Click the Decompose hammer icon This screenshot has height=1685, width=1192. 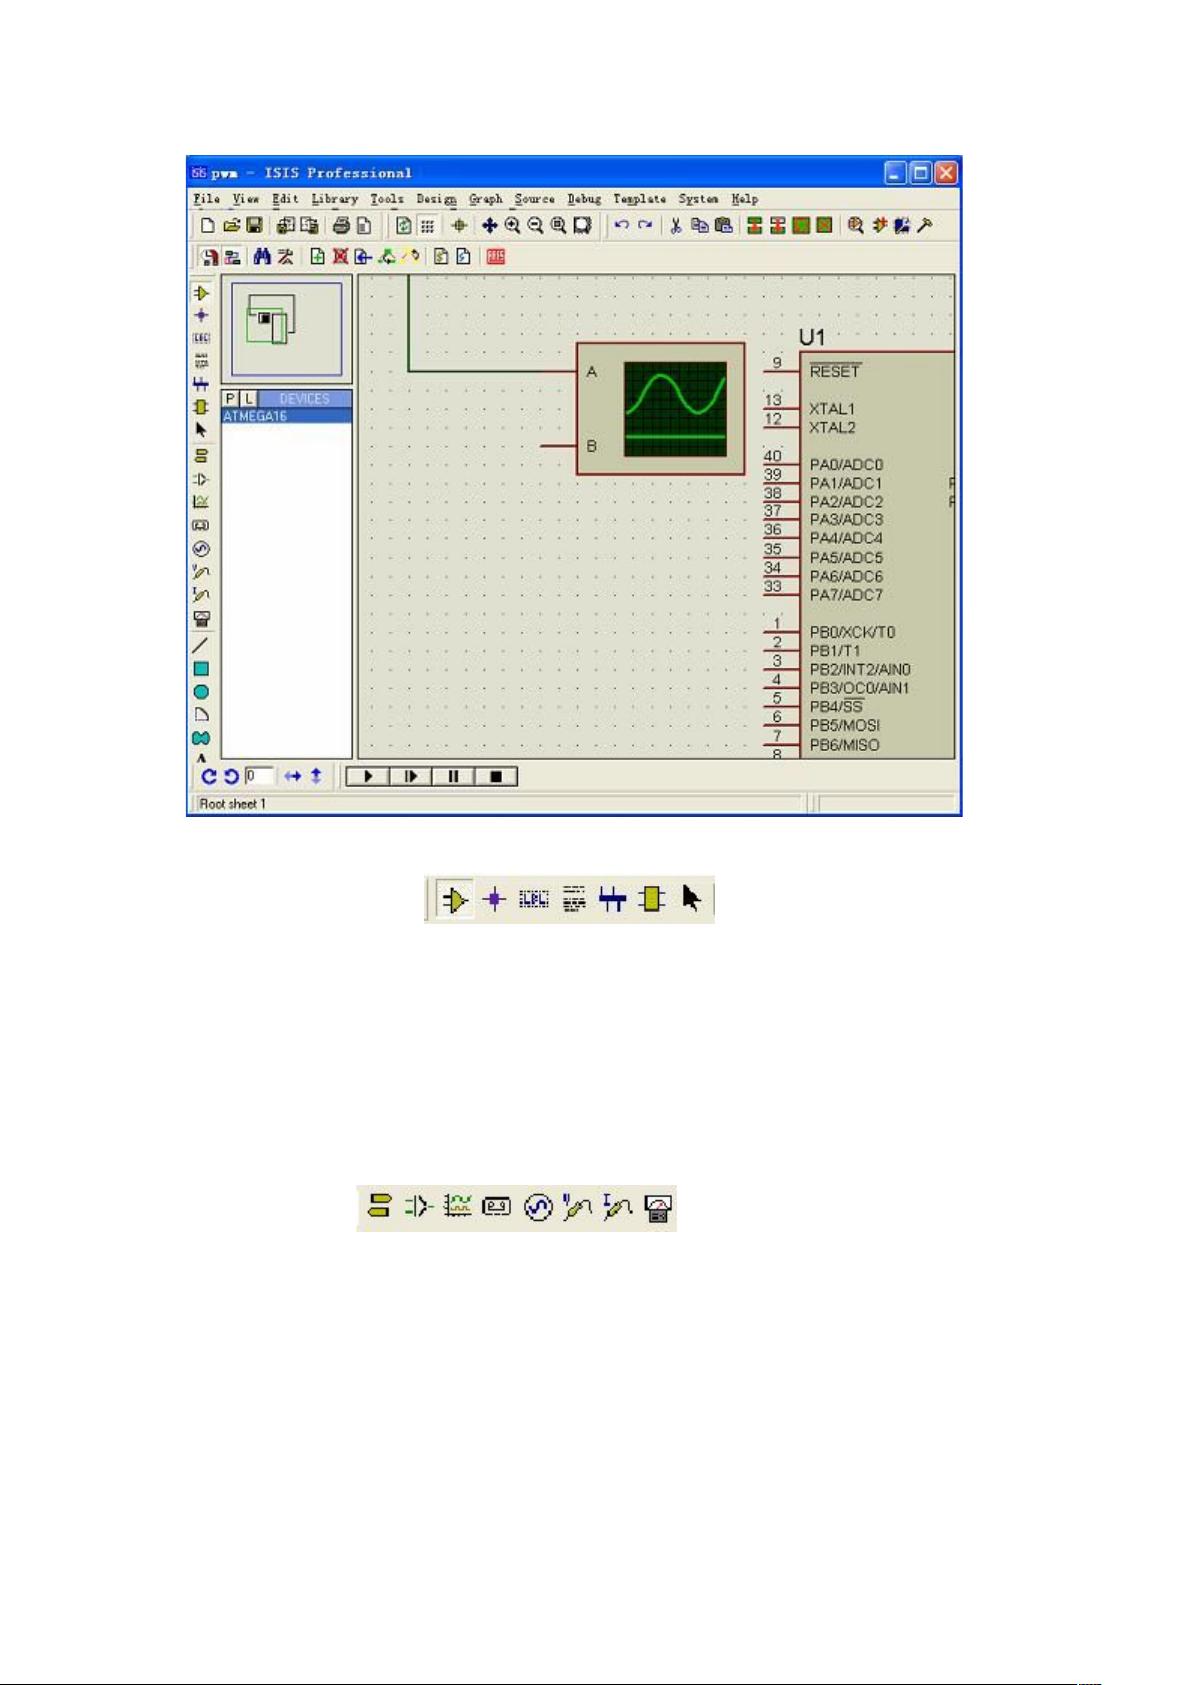925,226
